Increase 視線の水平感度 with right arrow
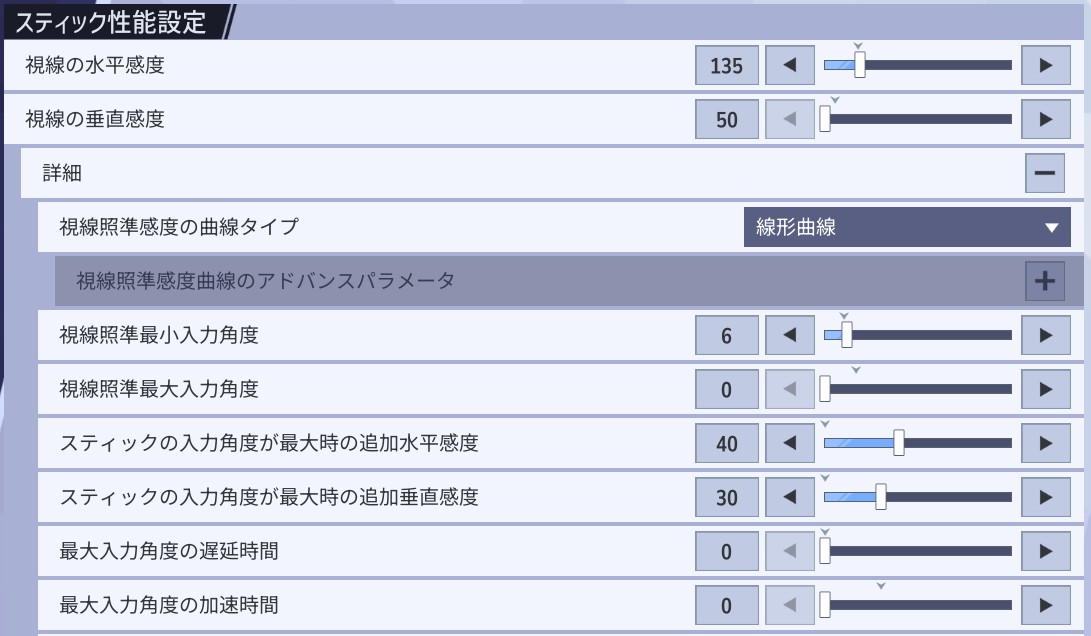Viewport: 1091px width, 636px height. pyautogui.click(x=1046, y=66)
